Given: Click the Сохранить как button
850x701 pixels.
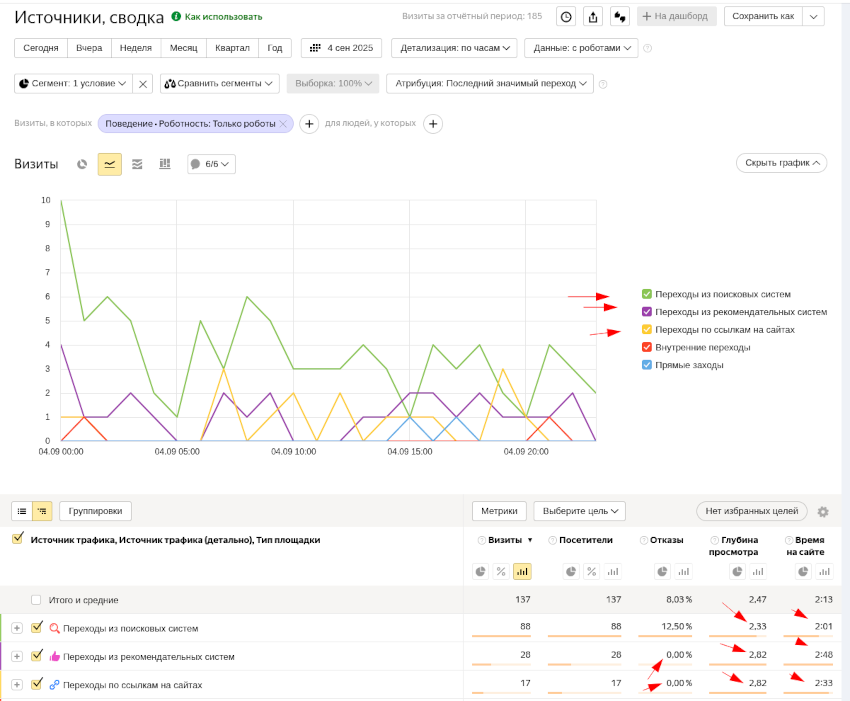Looking at the screenshot, I should coord(763,17).
